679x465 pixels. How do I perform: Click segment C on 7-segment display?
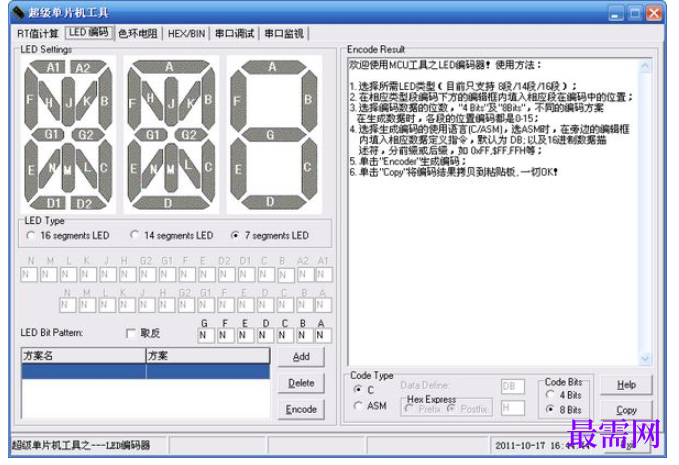coord(309,168)
